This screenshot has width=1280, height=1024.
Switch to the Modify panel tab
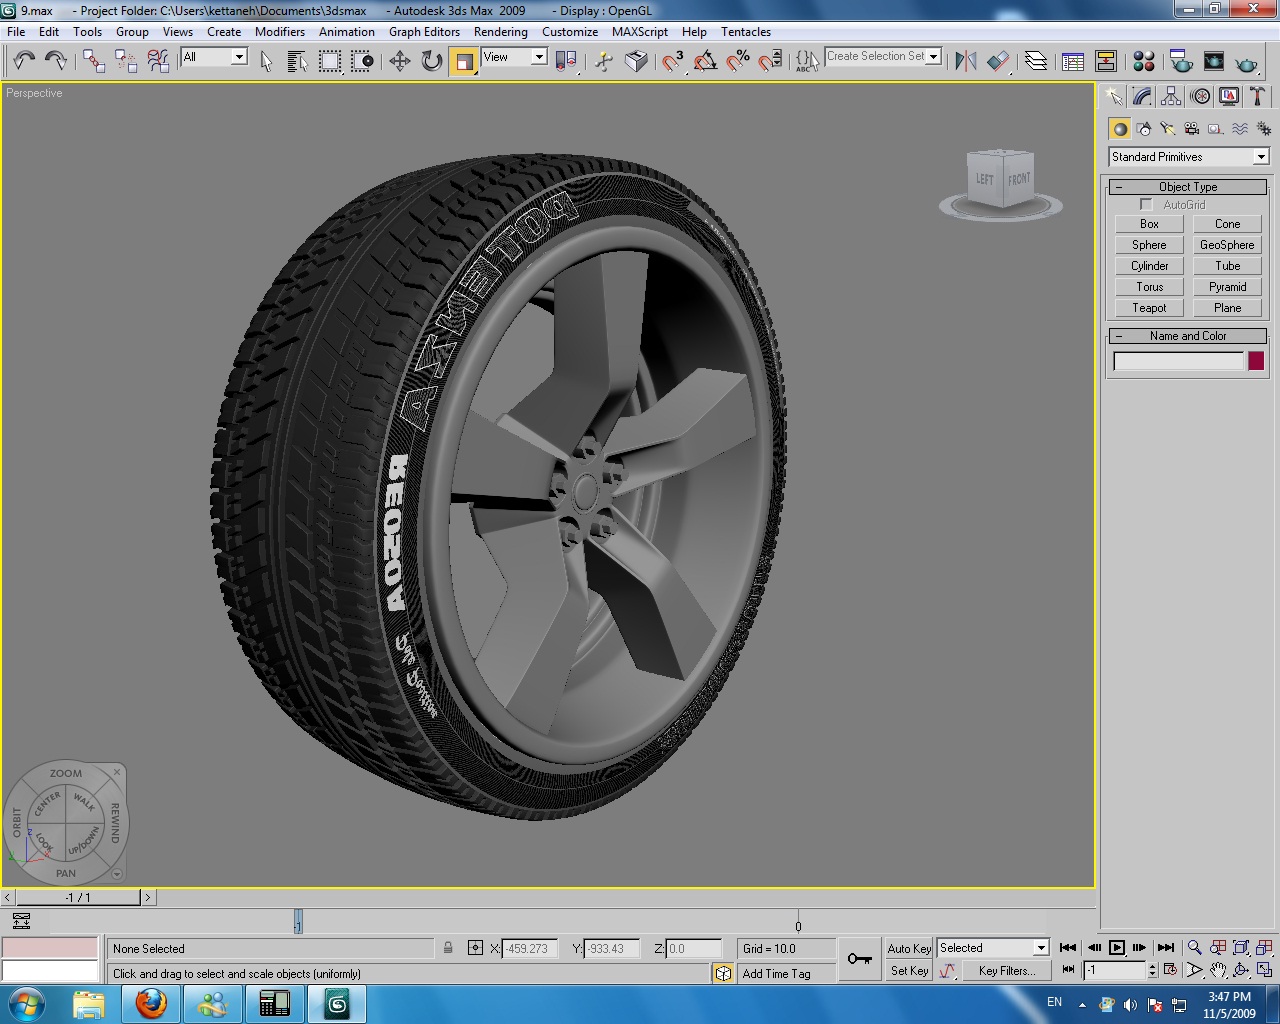pyautogui.click(x=1142, y=96)
